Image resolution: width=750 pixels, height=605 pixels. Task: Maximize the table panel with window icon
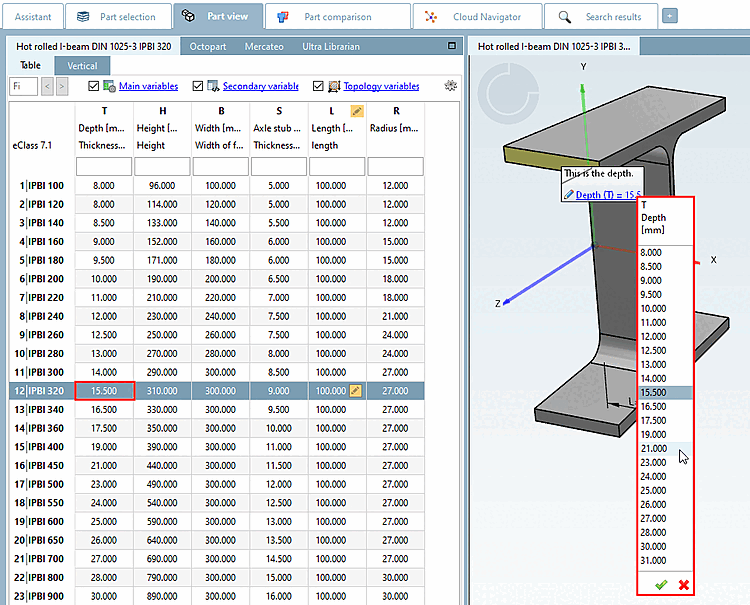pos(453,46)
